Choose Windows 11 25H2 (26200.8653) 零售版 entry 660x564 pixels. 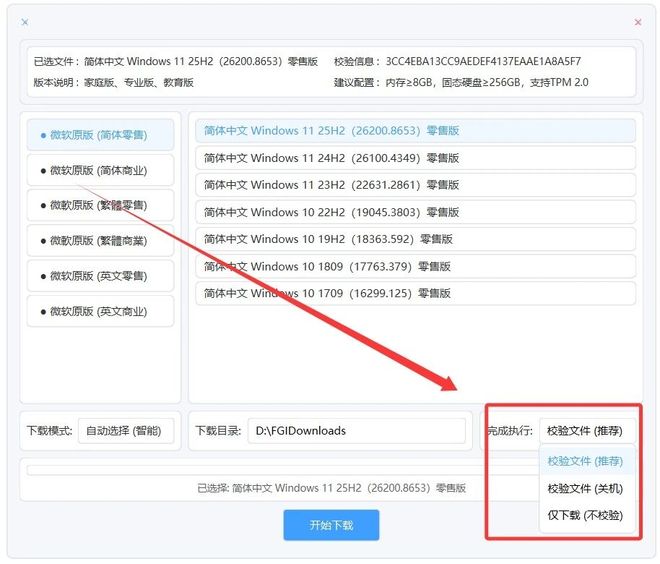click(415, 131)
